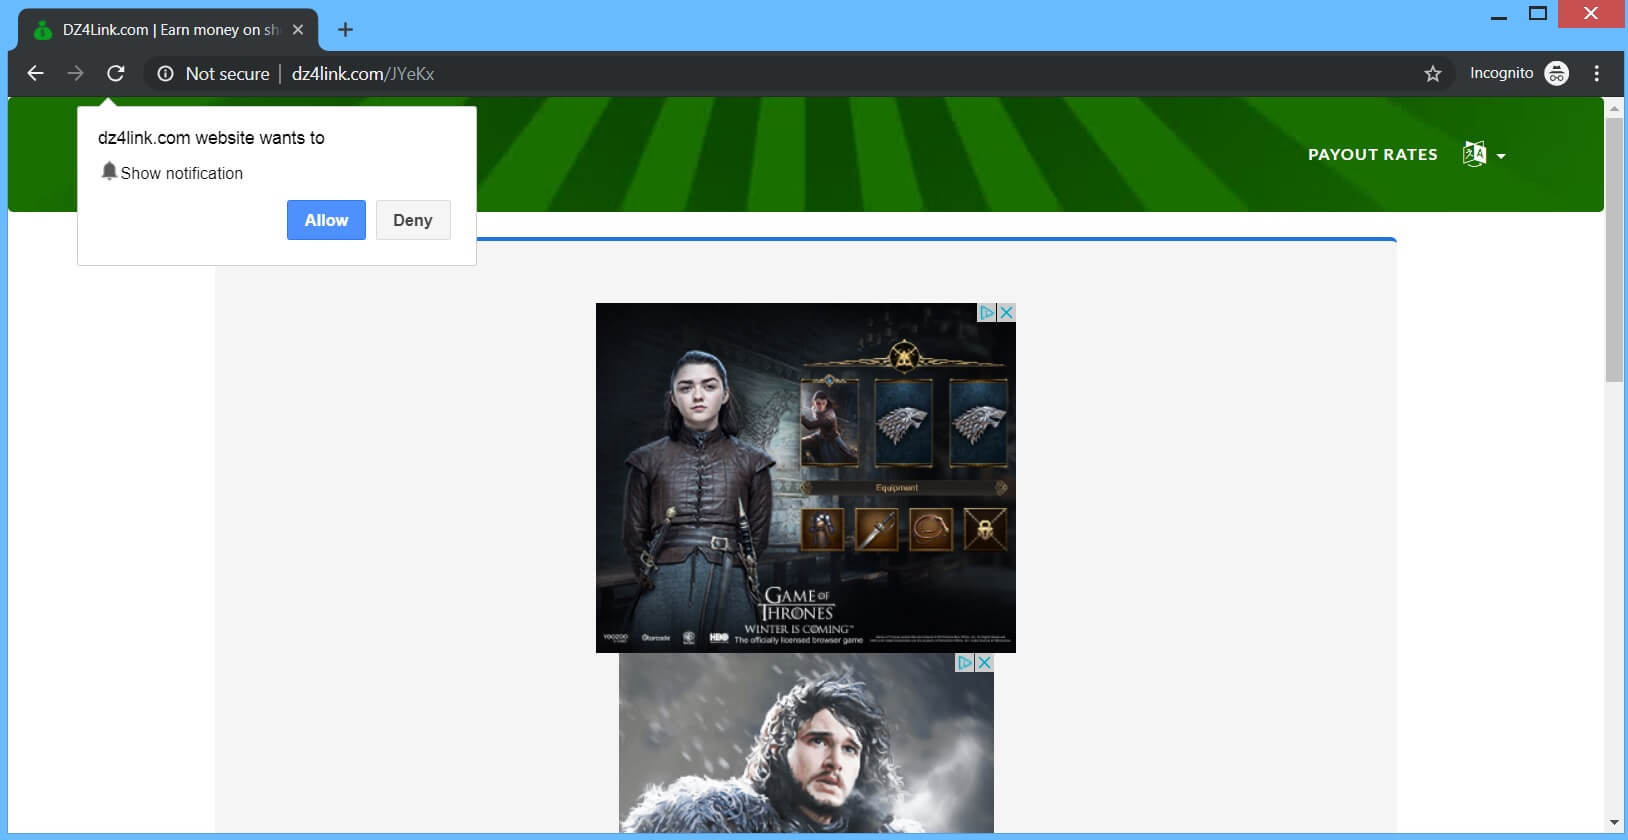The height and width of the screenshot is (840, 1628).
Task: Go back to the previous page
Action: point(35,73)
